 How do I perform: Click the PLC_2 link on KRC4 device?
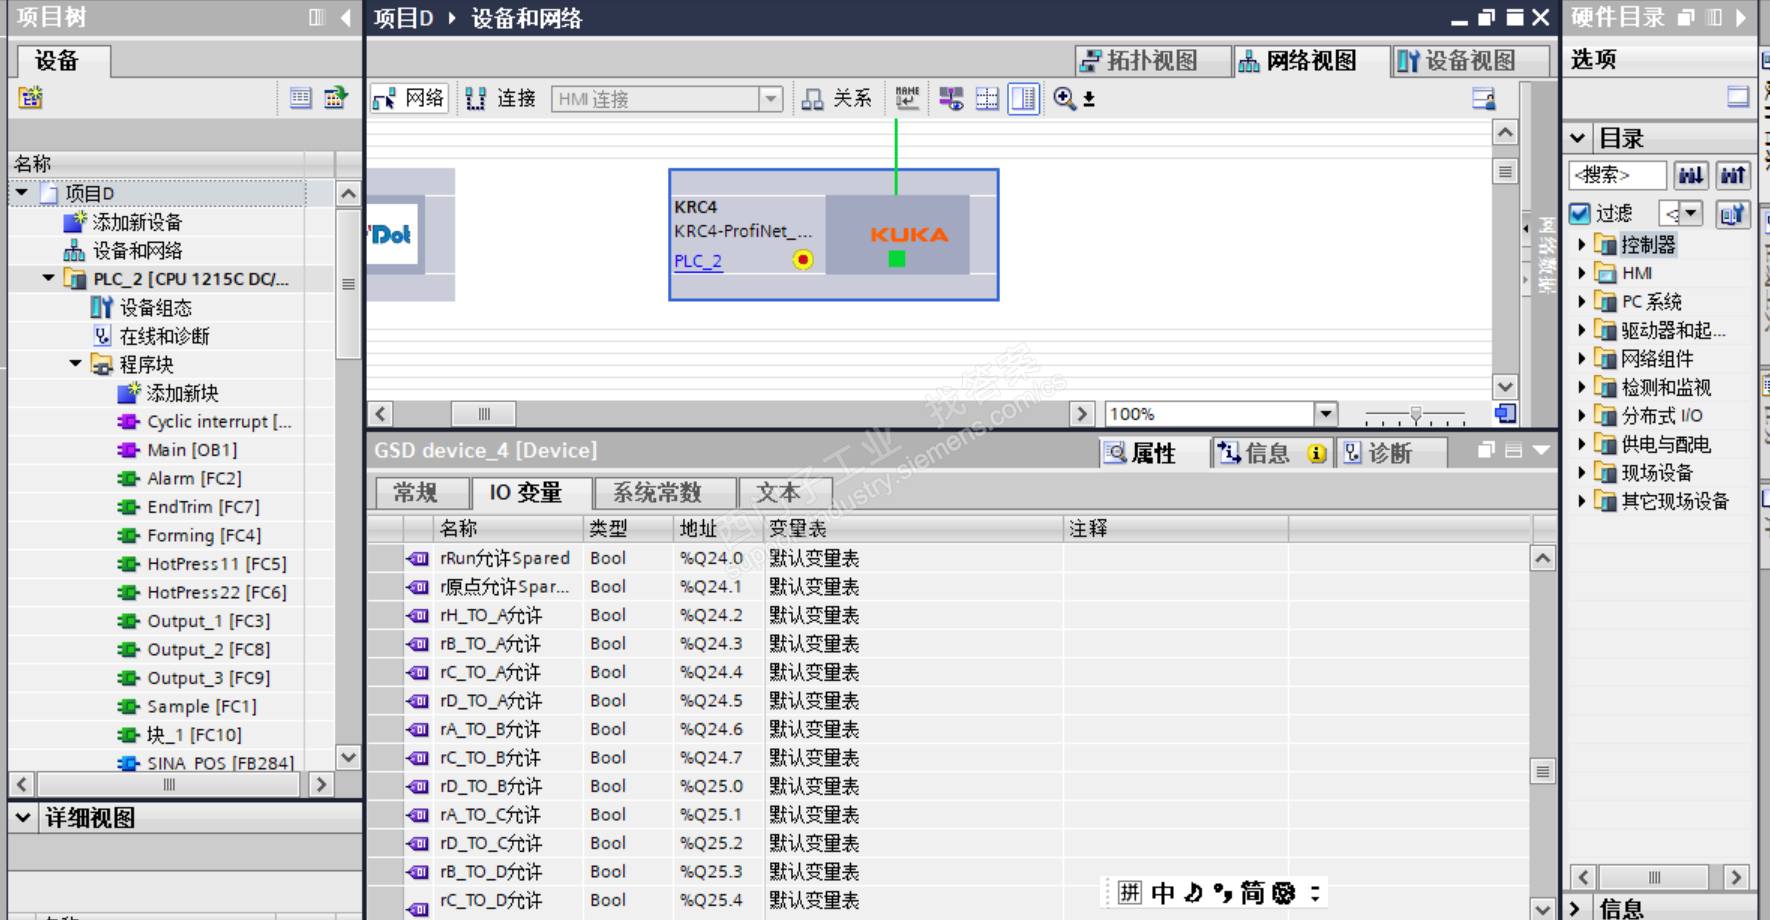tap(698, 261)
